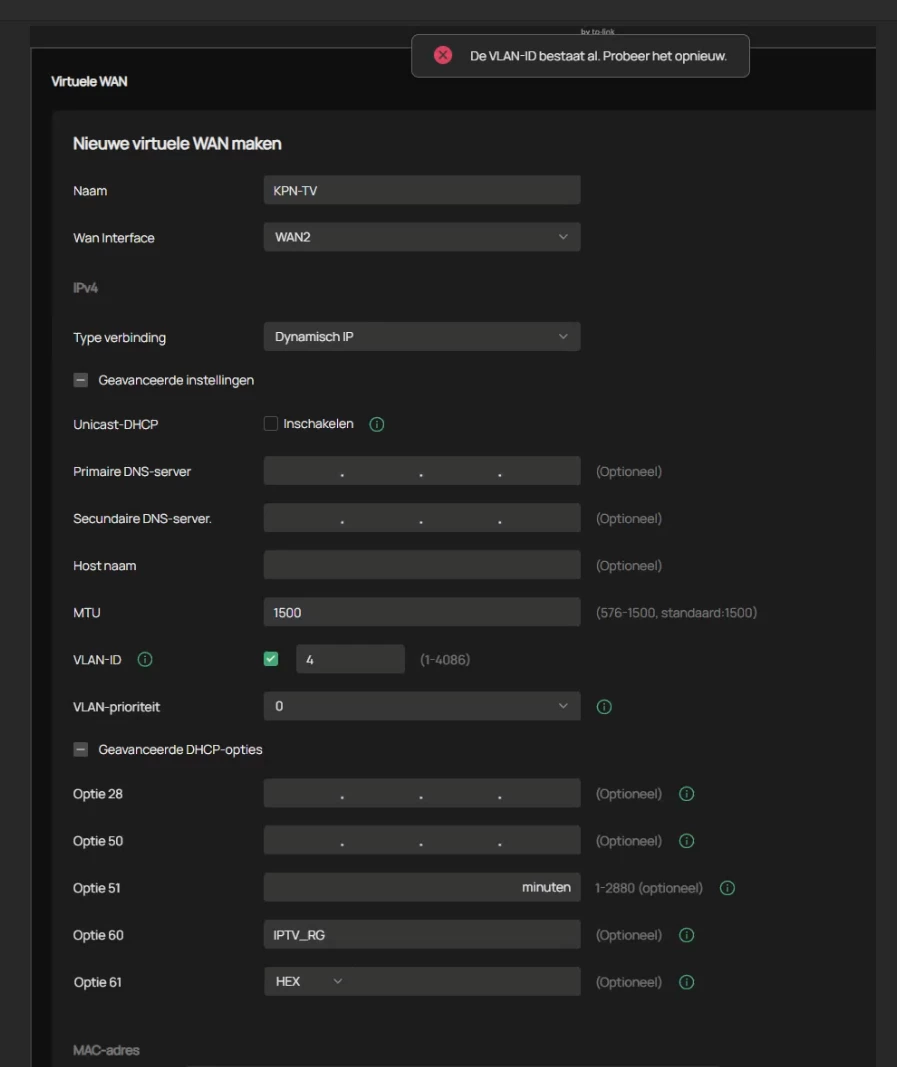Viewport: 897px width, 1067px height.
Task: Open the Wan Interface dropdown showing WAN2
Action: pos(421,237)
